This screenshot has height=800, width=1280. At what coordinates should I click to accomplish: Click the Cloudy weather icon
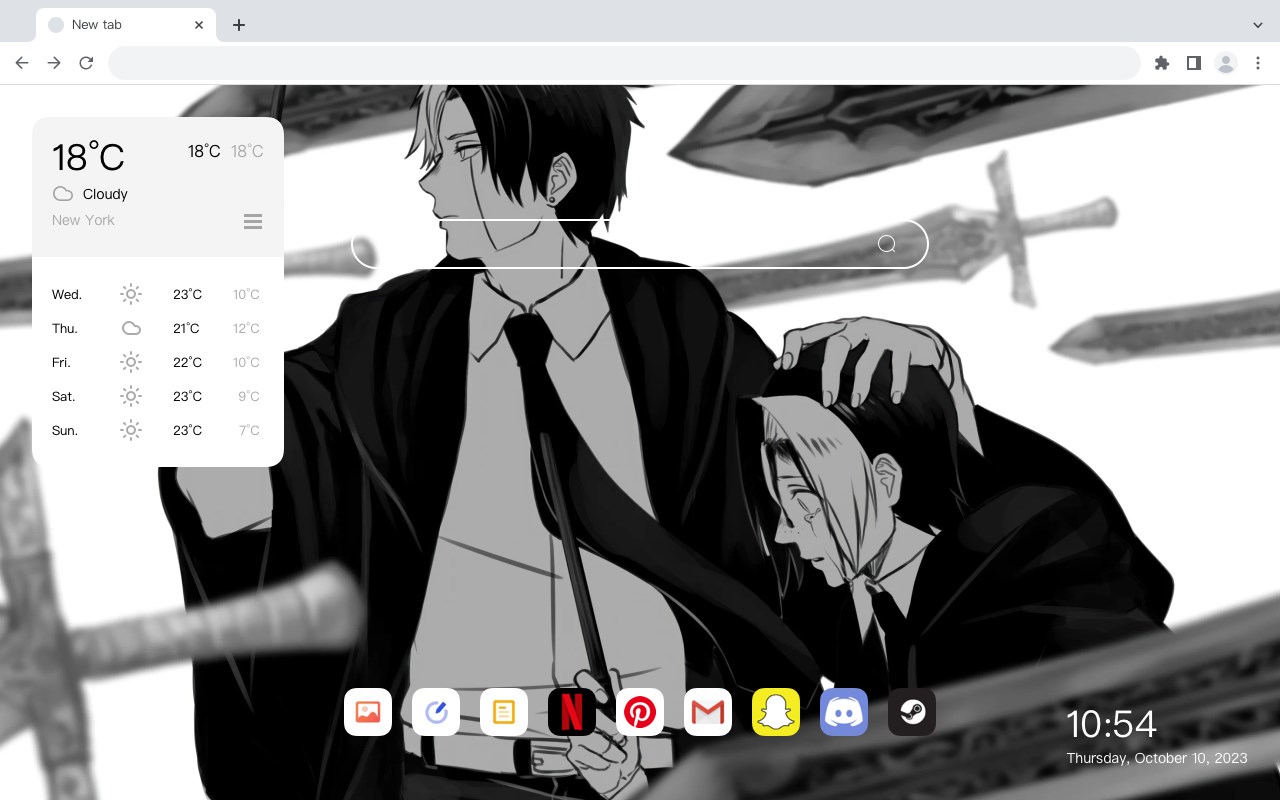point(63,194)
